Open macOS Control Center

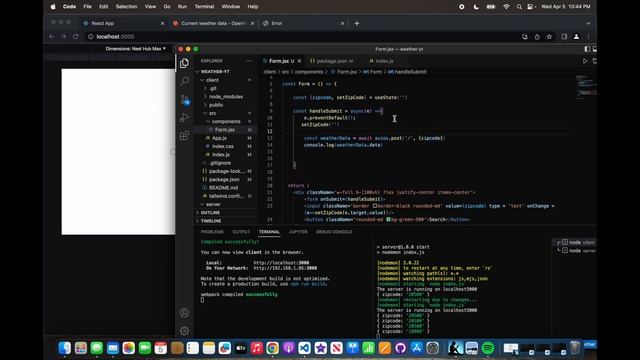(530, 7)
